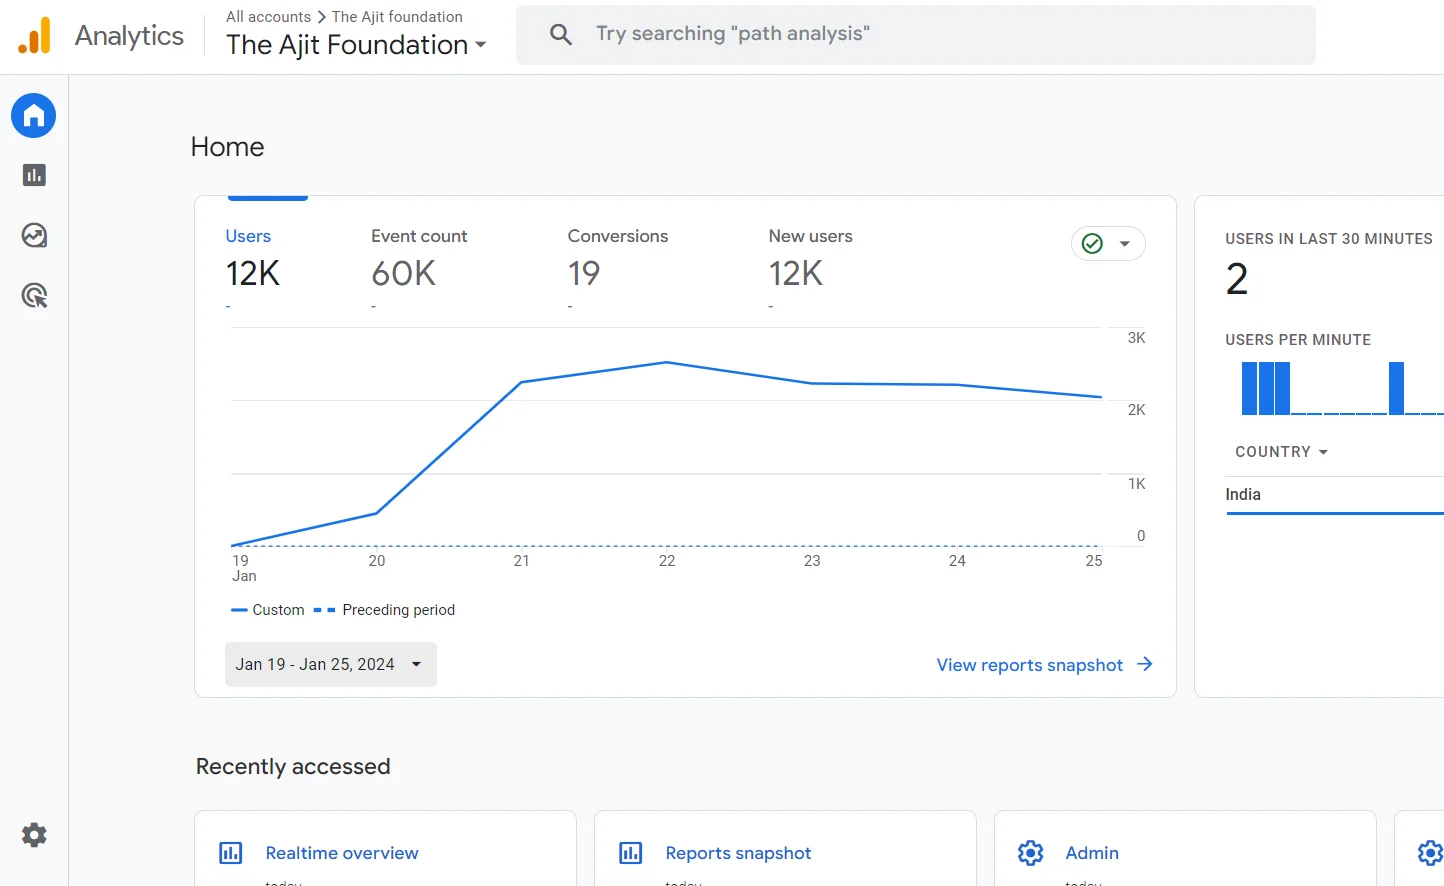Select the New users metric tab

(810, 257)
